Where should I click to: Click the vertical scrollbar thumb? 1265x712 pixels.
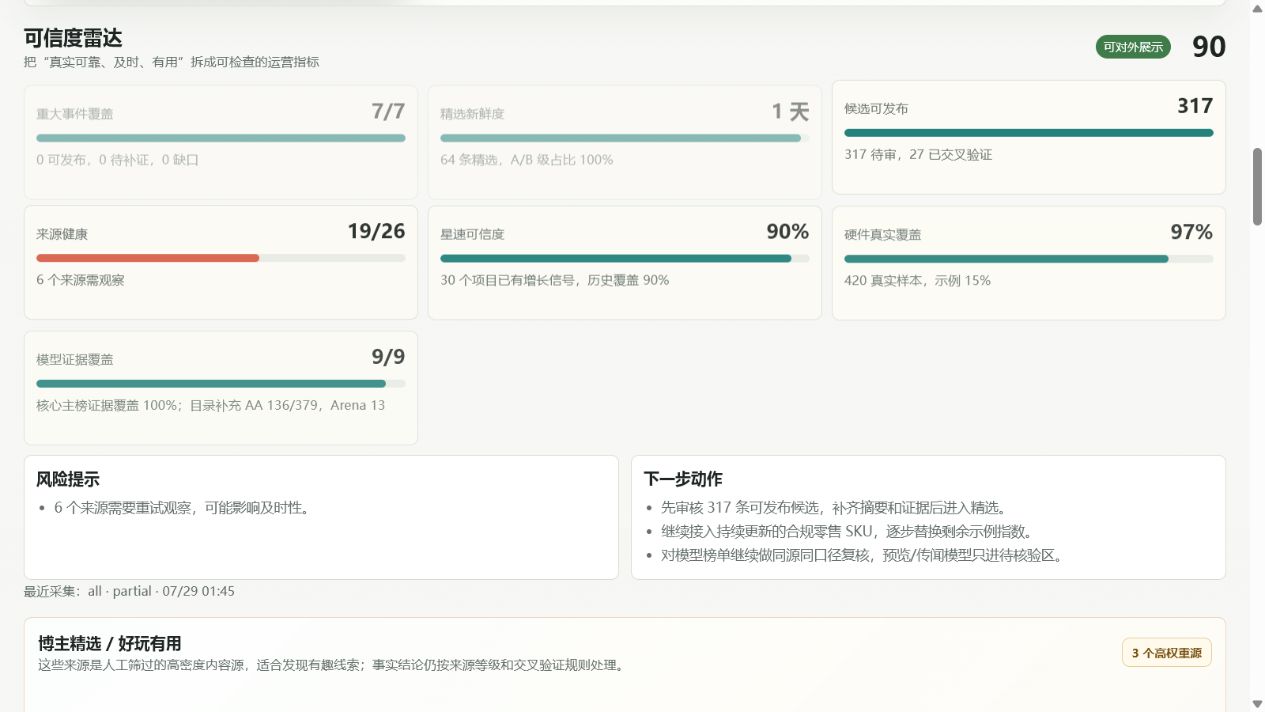1257,187
